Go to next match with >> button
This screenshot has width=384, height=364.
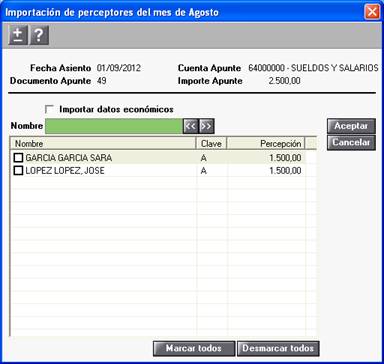tap(206, 126)
